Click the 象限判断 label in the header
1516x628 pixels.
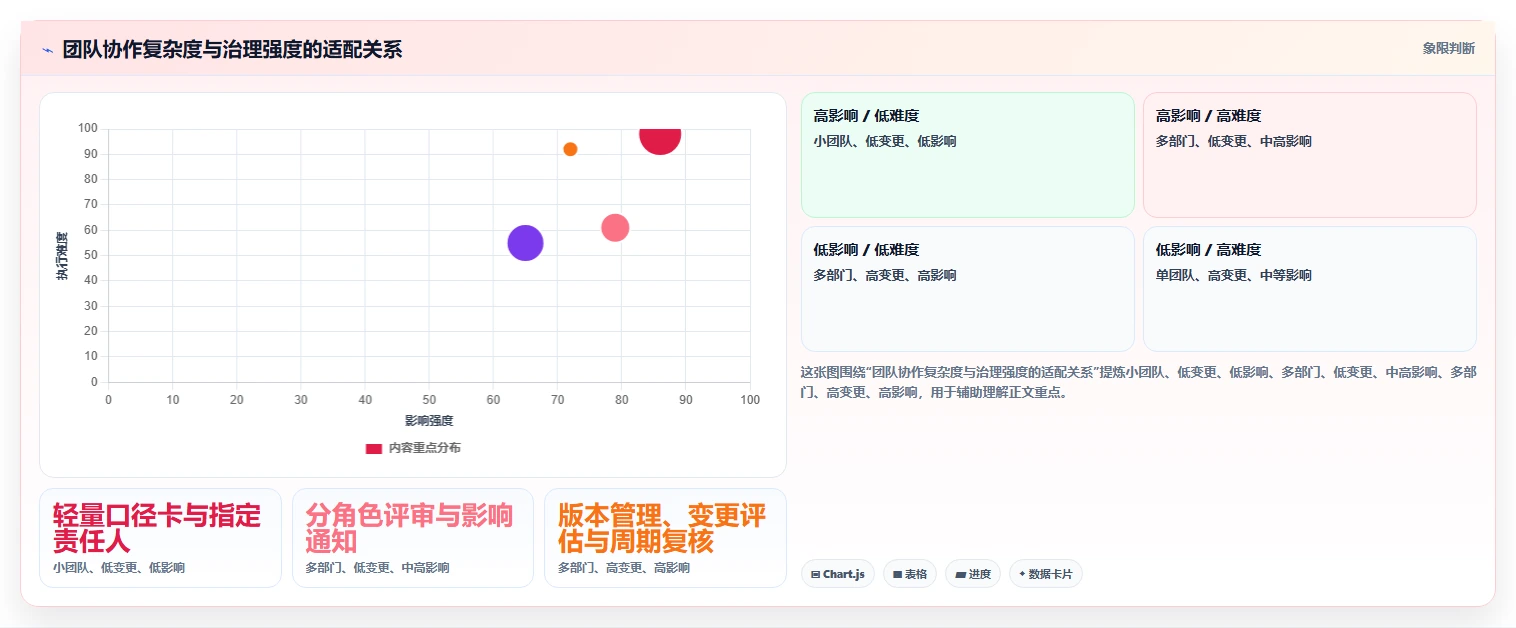coord(1448,48)
